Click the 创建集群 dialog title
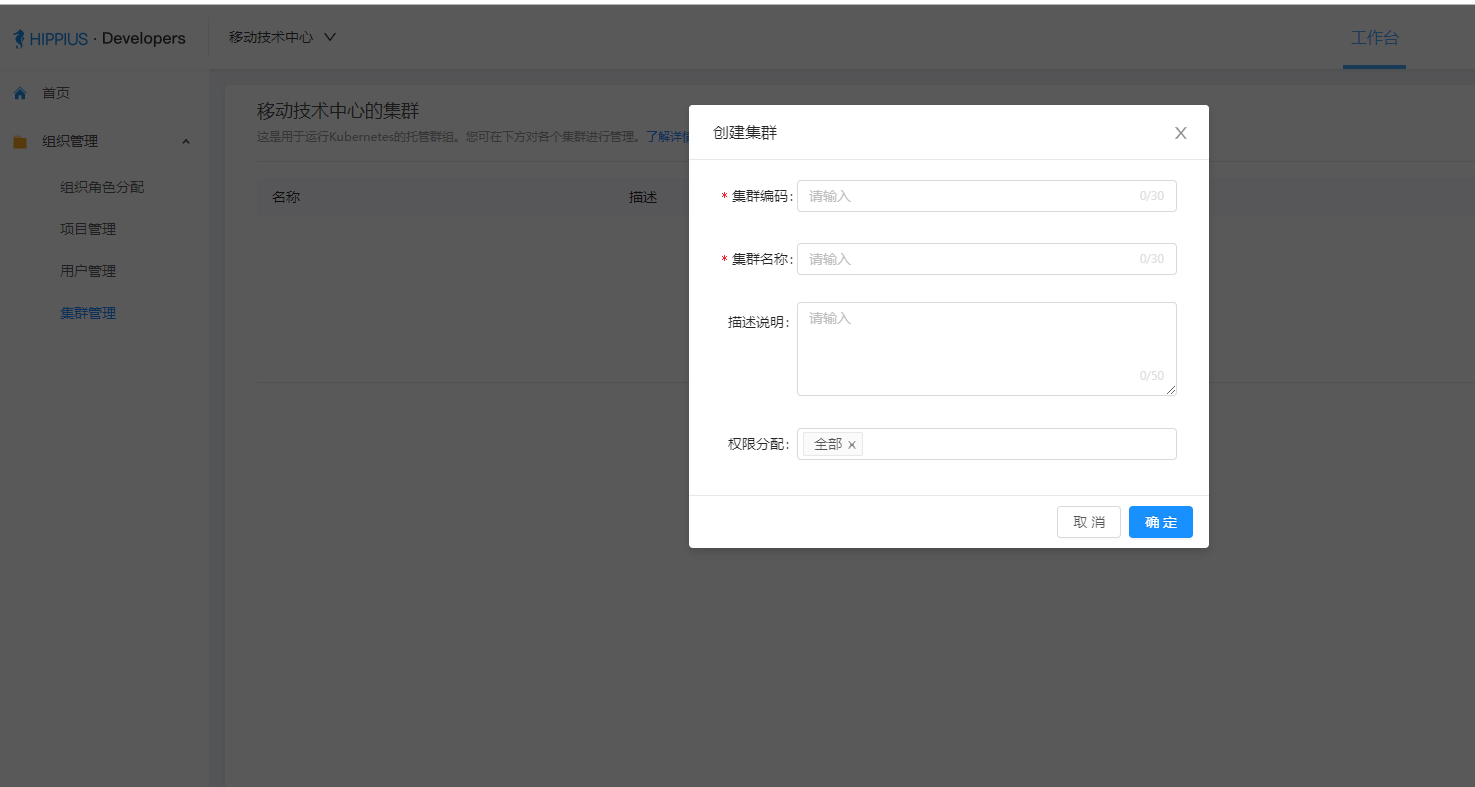 coord(744,133)
